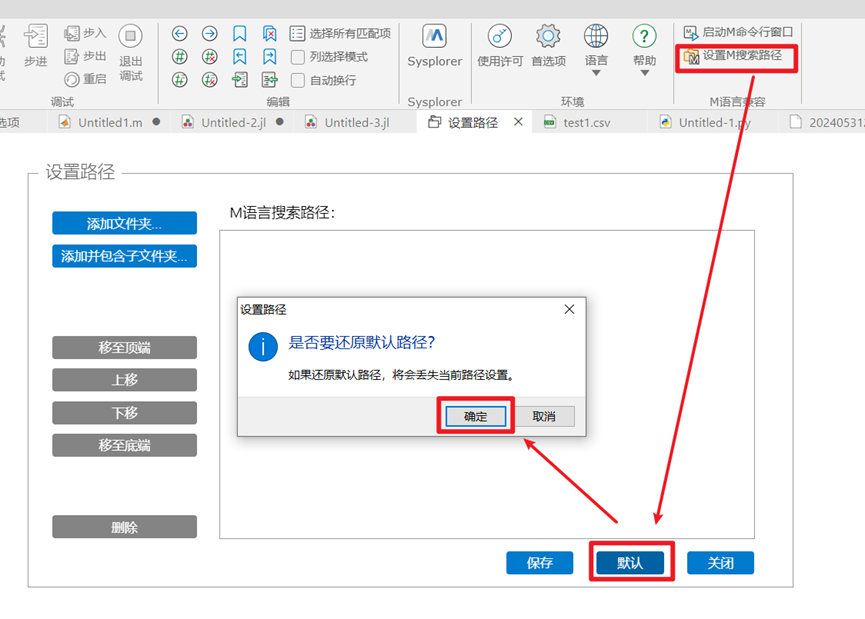The height and width of the screenshot is (619, 865).
Task: Go to previous bookmark (left-arrow bookmark icon)
Action: (x=239, y=56)
